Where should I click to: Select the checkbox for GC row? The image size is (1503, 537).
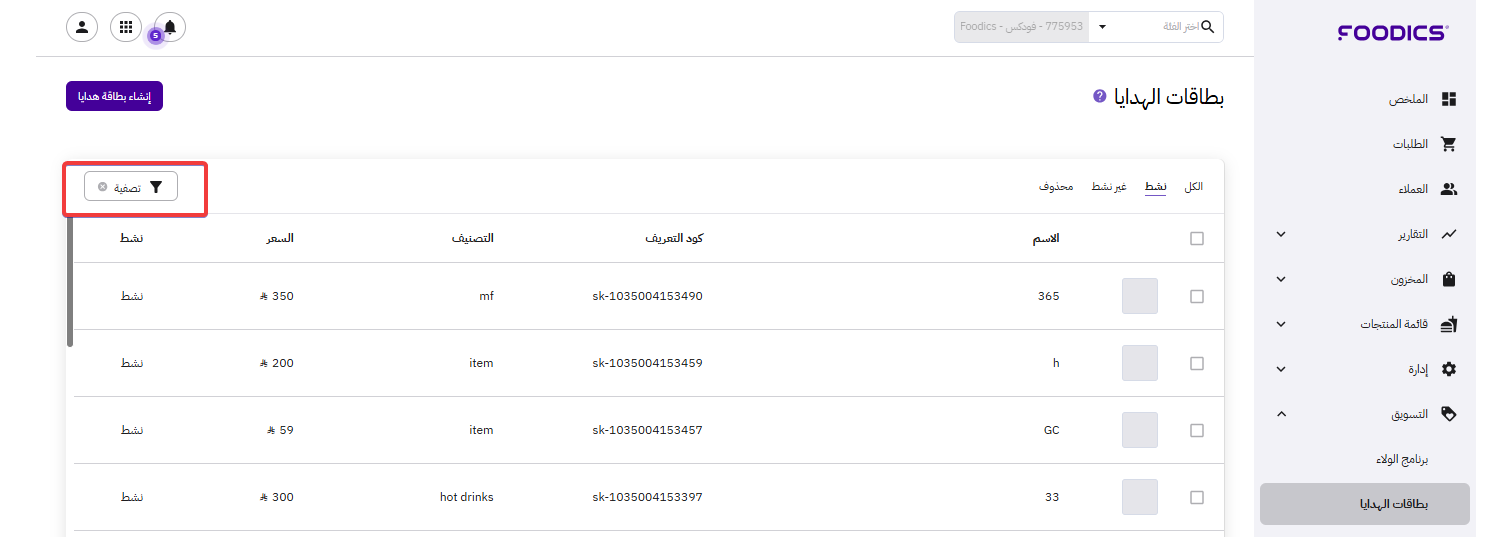[1197, 430]
